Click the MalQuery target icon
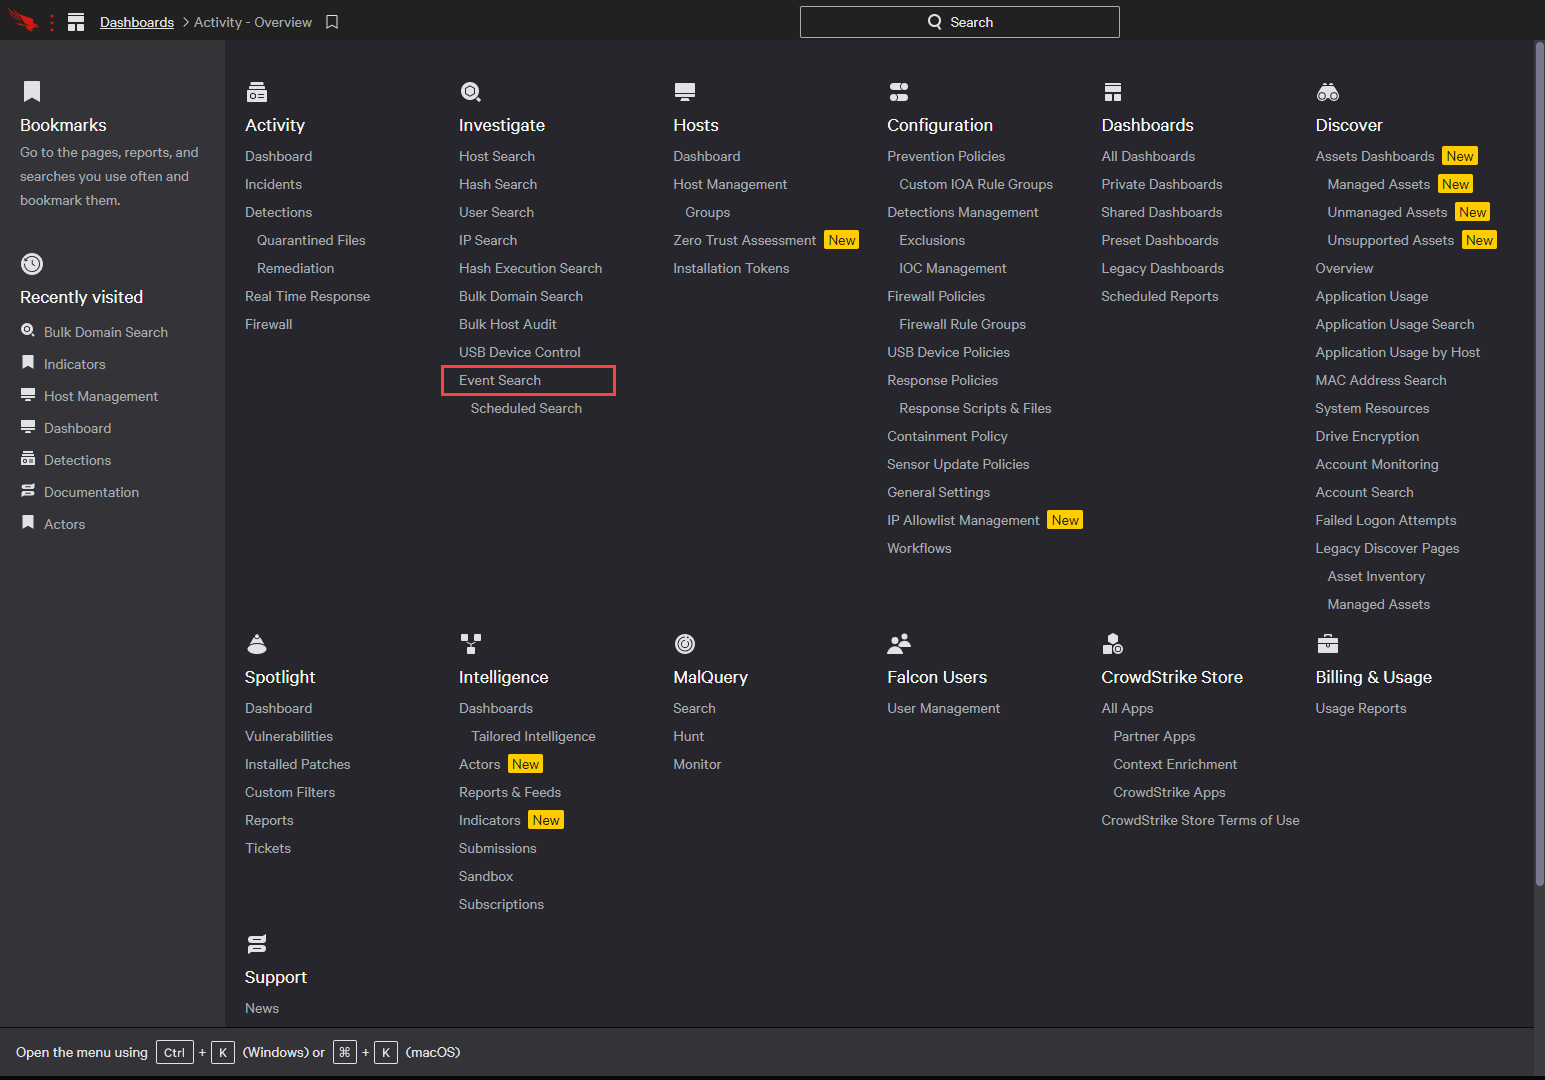The image size is (1545, 1080). click(x=685, y=643)
